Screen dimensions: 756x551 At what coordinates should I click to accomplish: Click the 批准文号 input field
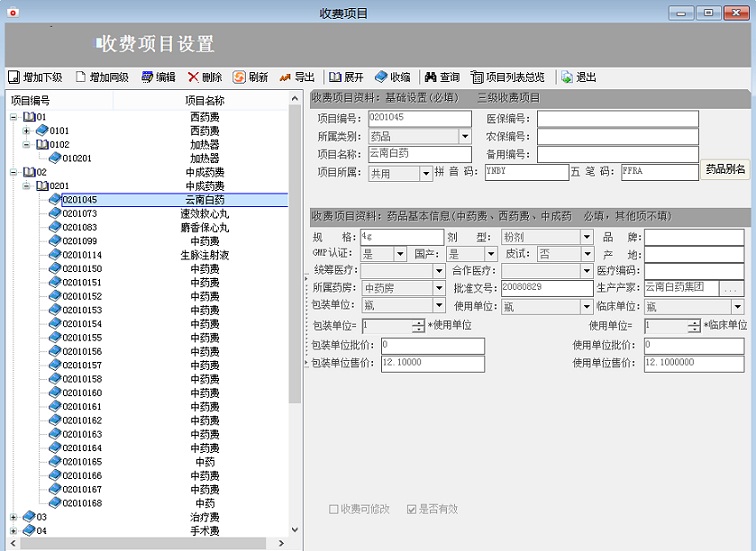point(547,288)
